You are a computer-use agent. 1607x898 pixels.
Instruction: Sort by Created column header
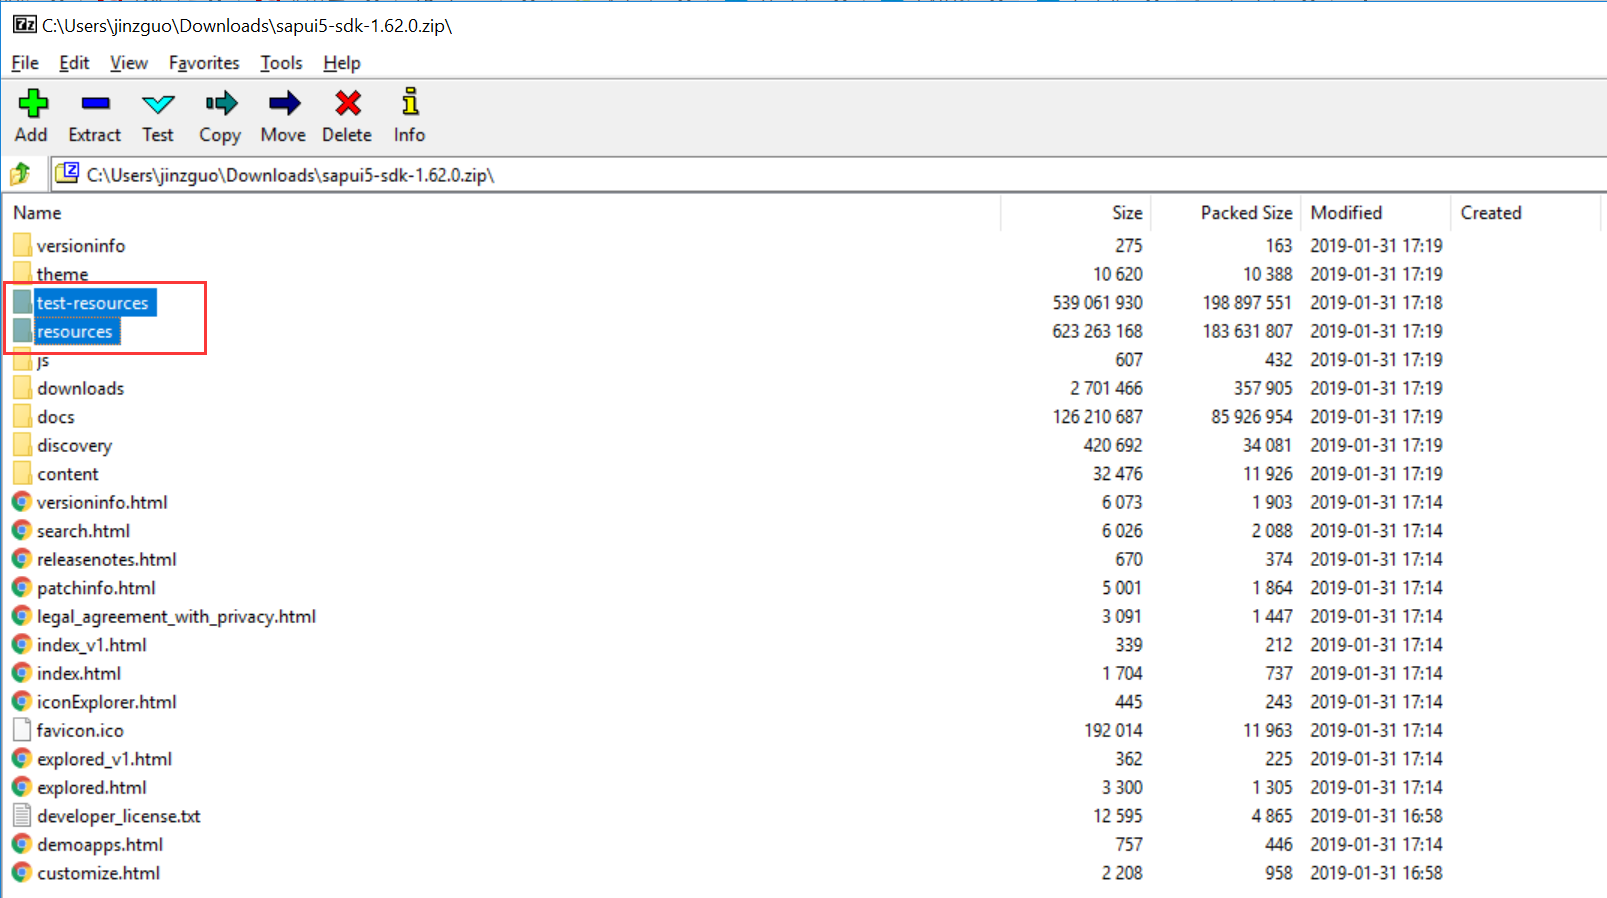[1491, 213]
